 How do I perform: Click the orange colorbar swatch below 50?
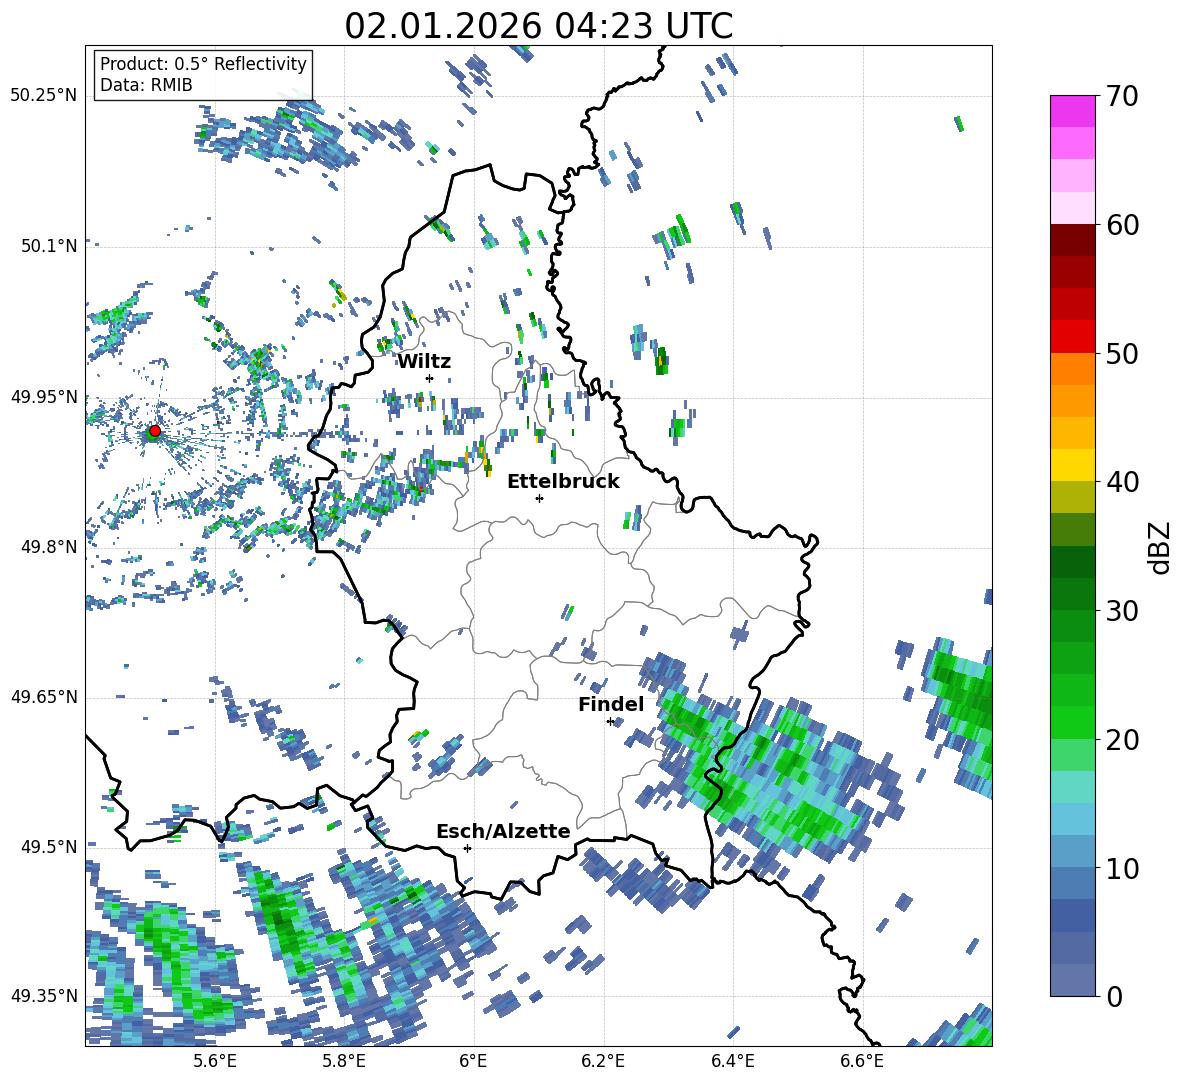[x=1072, y=369]
